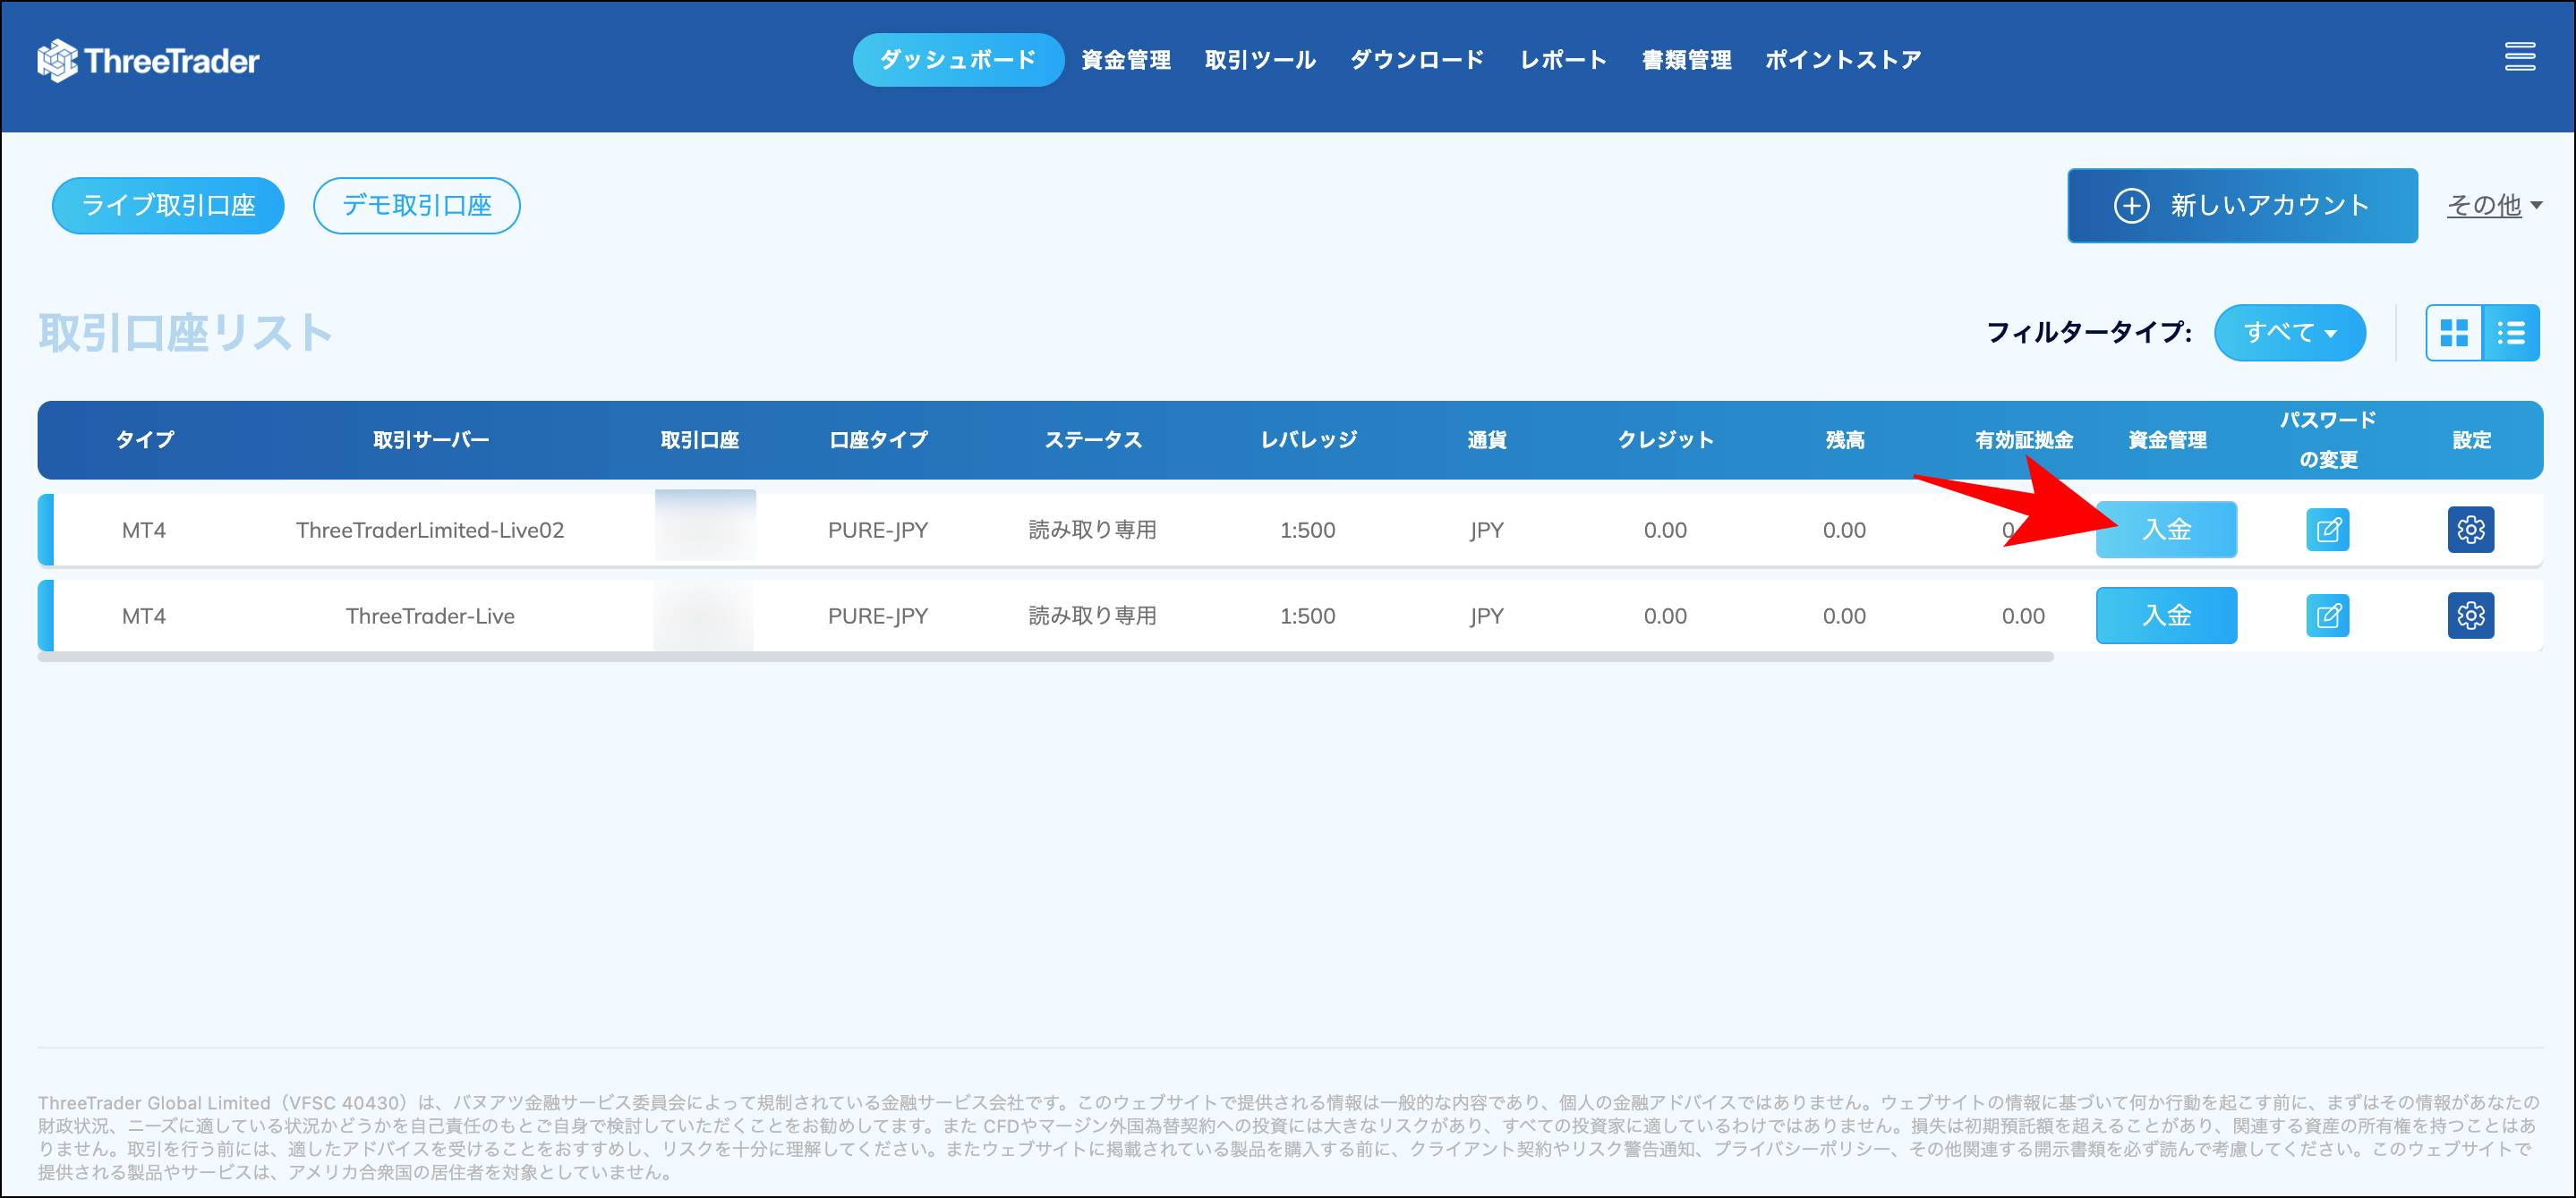Viewport: 2576px width, 1198px height.
Task: Switch to grid card view icon
Action: [2453, 332]
